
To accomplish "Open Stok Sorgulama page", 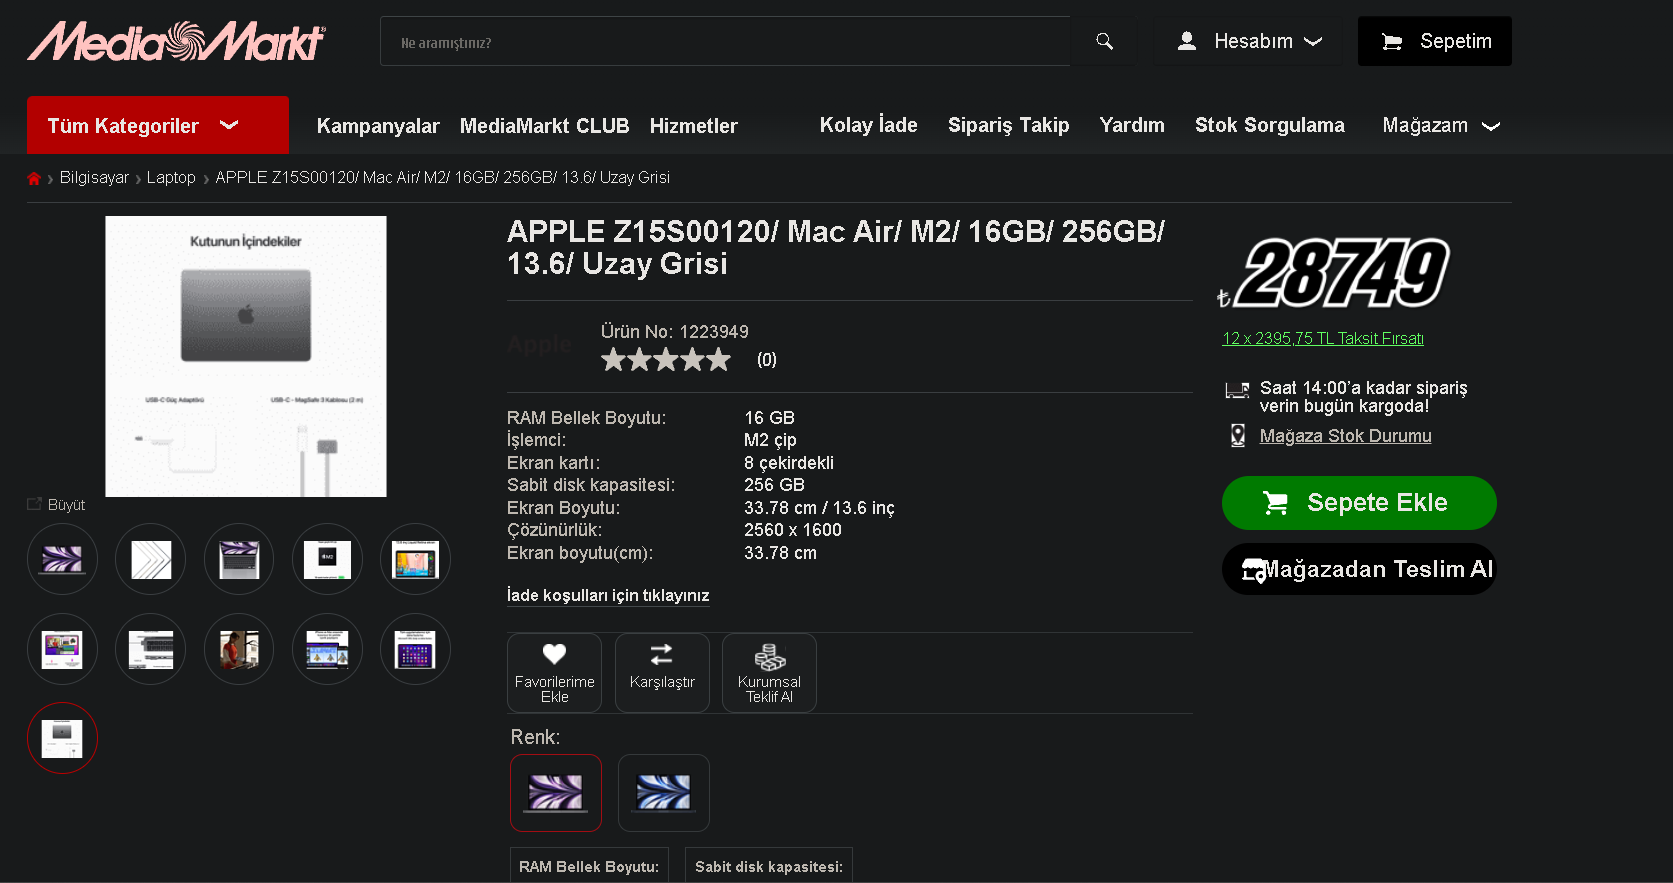I will tap(1270, 125).
